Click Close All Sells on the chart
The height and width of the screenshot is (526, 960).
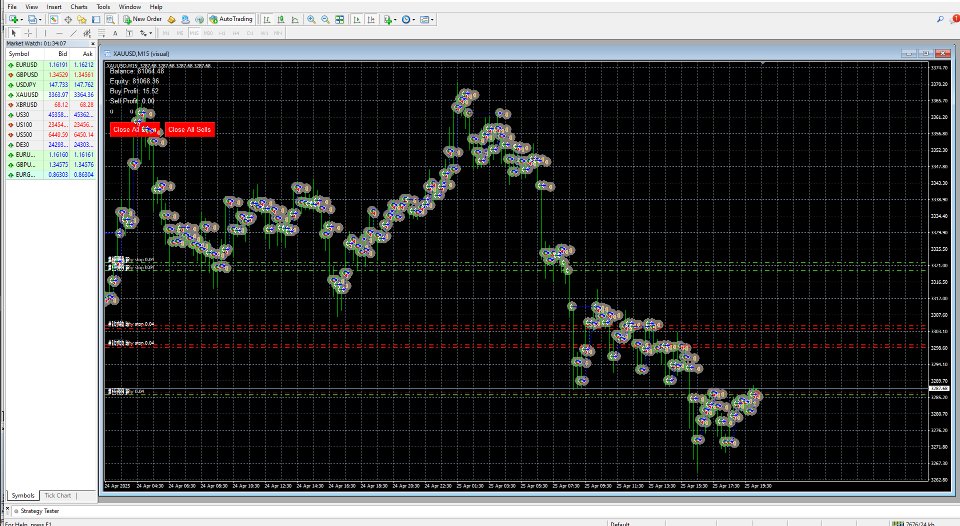(x=189, y=129)
